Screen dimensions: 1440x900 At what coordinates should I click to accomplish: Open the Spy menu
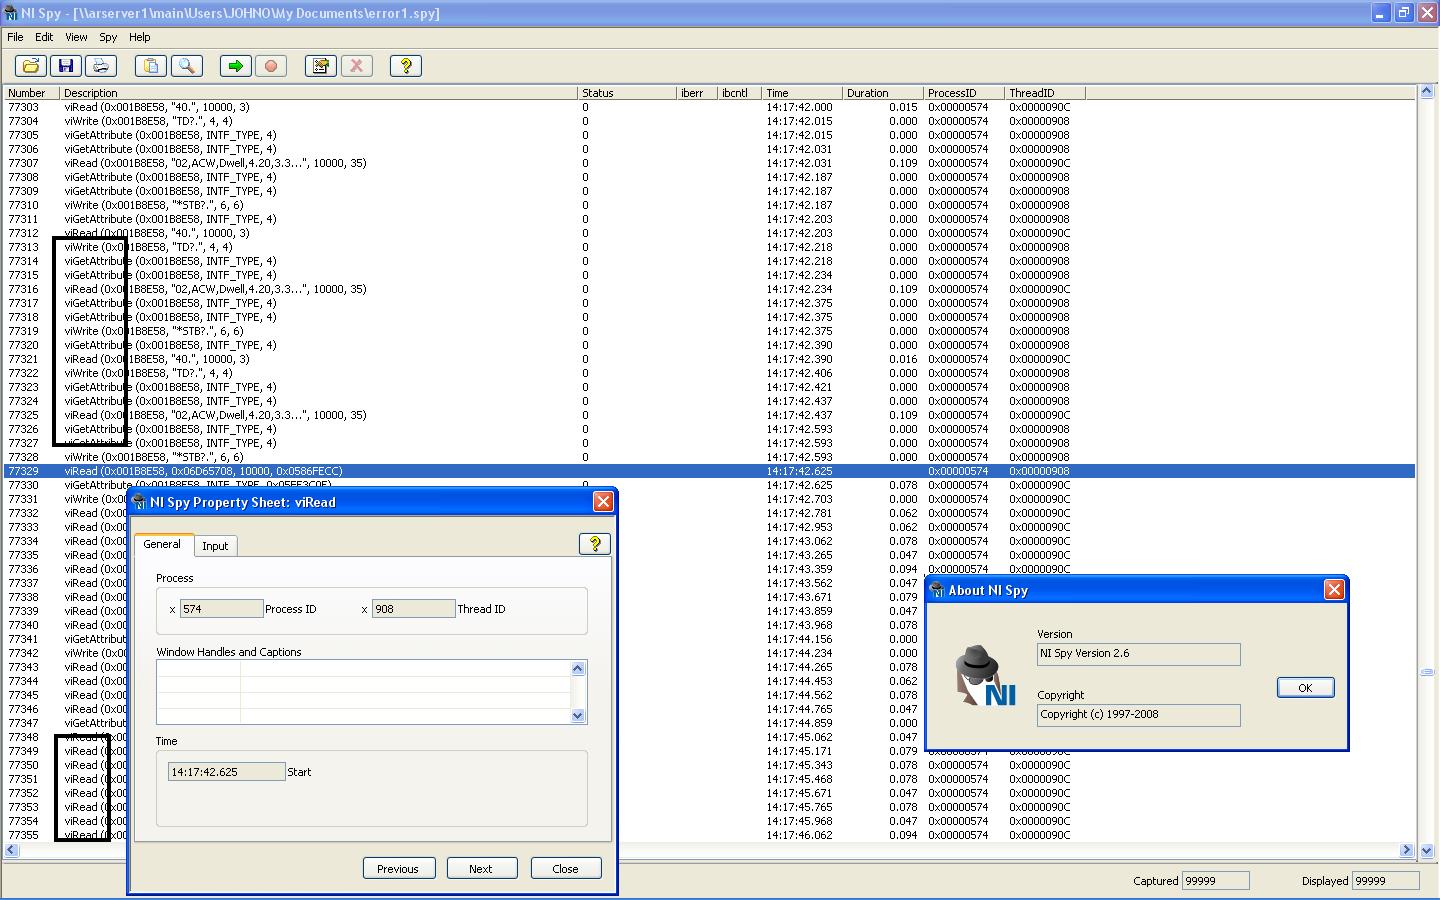click(108, 37)
